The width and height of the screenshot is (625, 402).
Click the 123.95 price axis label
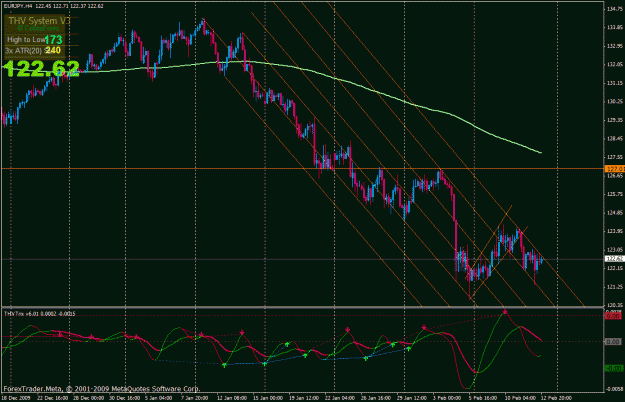click(615, 231)
